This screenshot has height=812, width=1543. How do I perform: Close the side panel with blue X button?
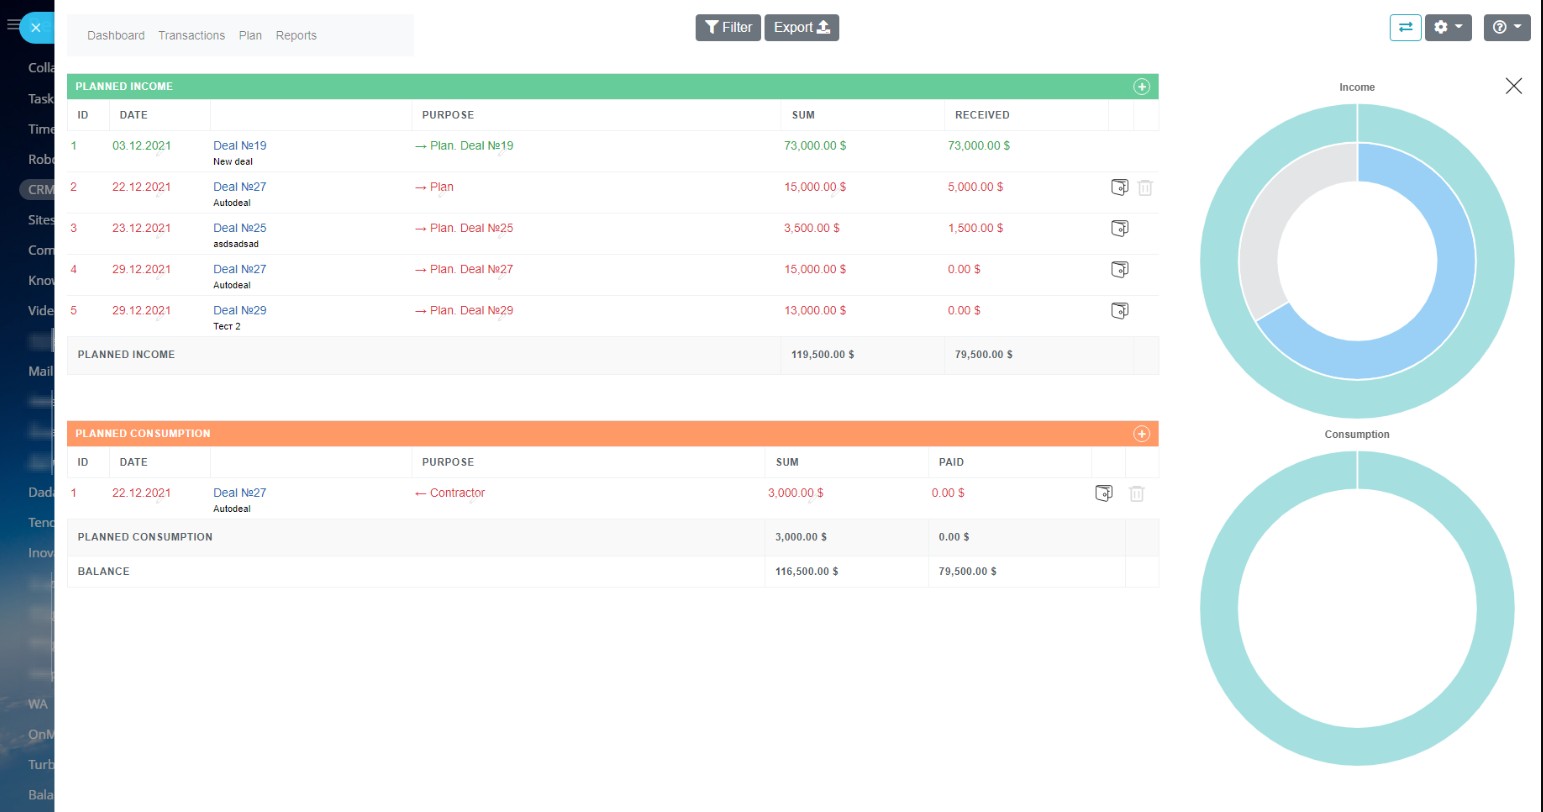(x=36, y=28)
